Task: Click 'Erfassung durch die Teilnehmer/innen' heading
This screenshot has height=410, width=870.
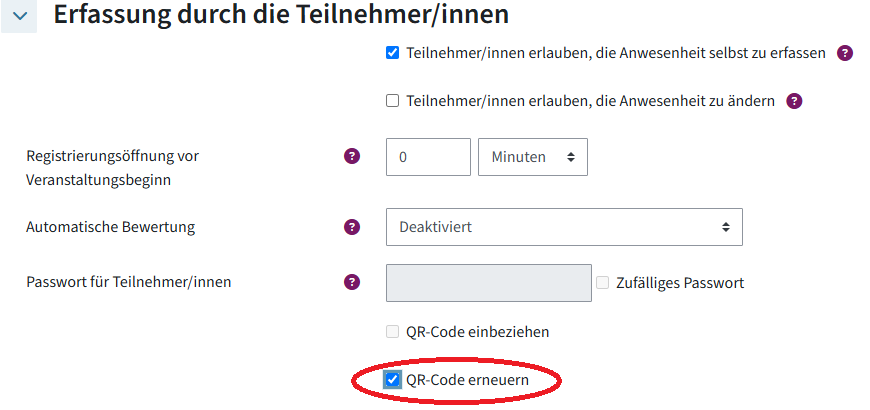Action: point(281,15)
